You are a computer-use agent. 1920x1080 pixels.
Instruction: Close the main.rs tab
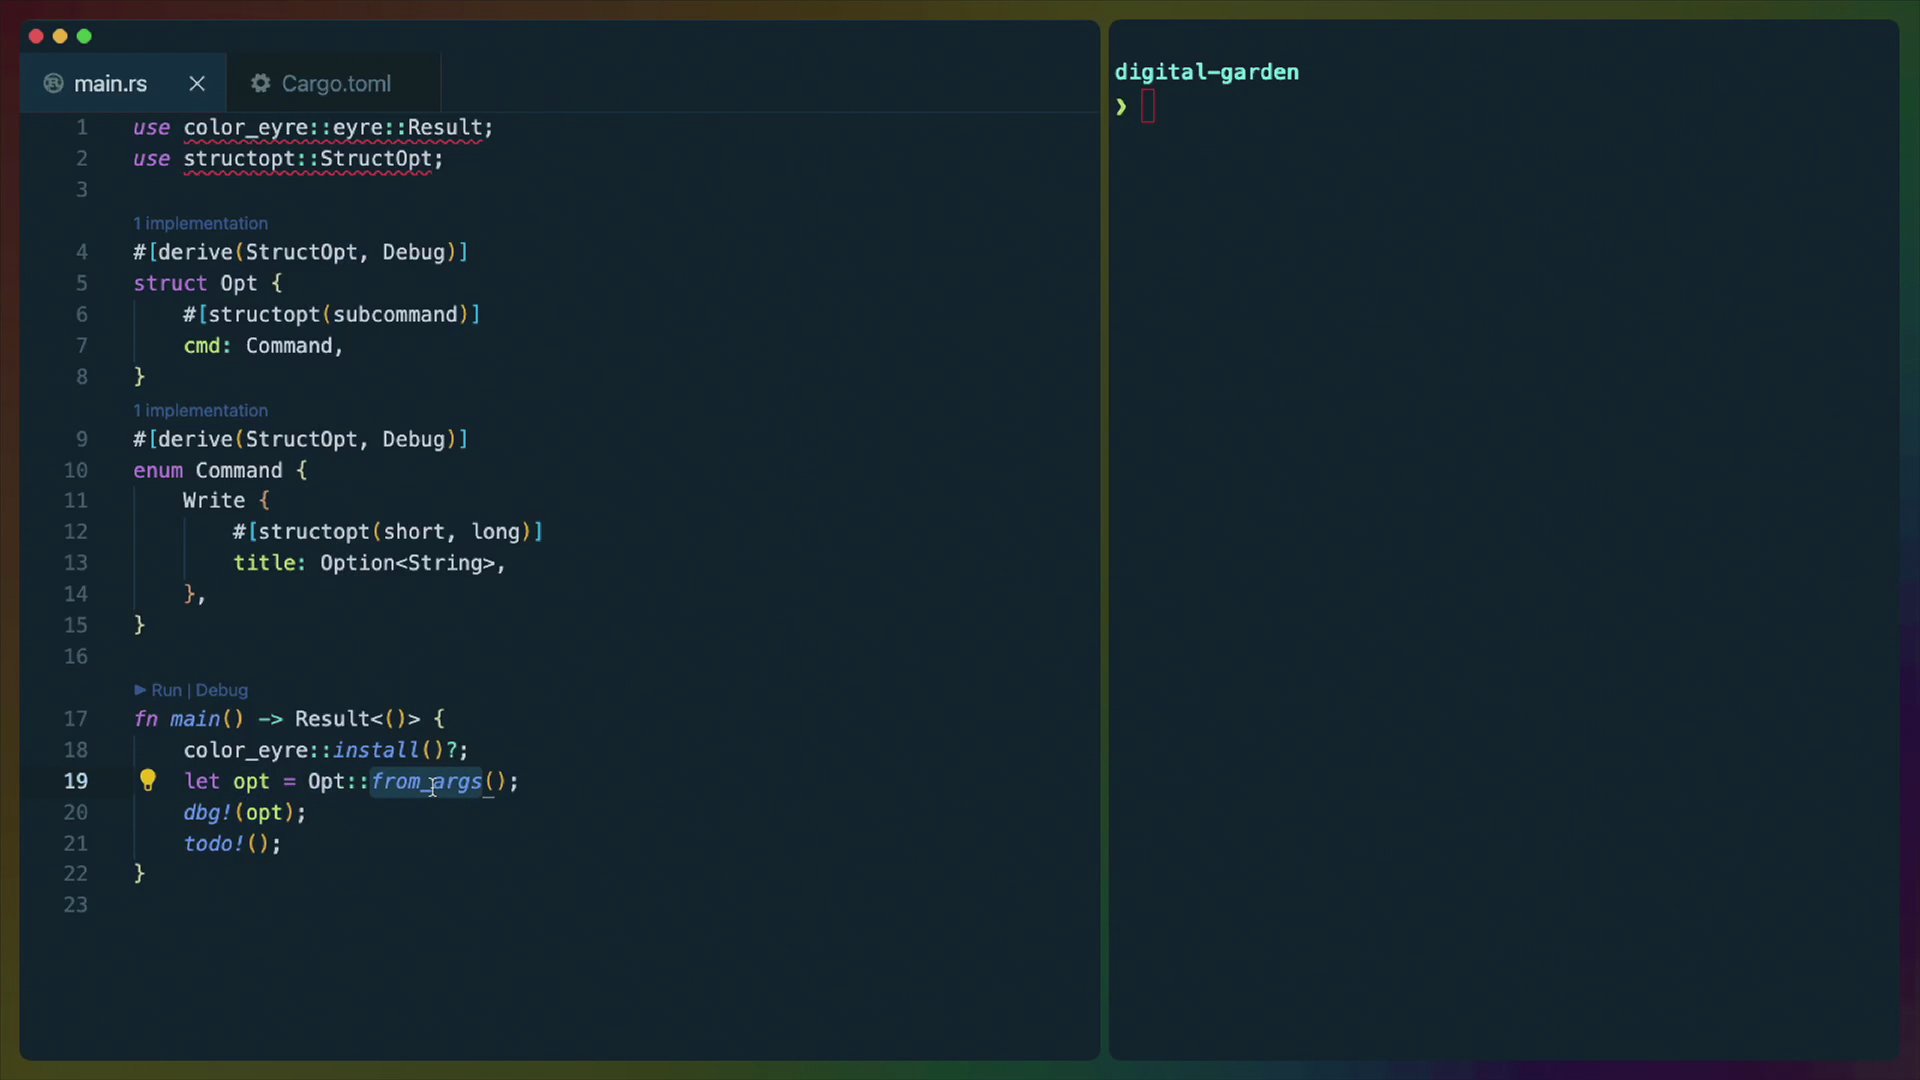click(x=197, y=84)
